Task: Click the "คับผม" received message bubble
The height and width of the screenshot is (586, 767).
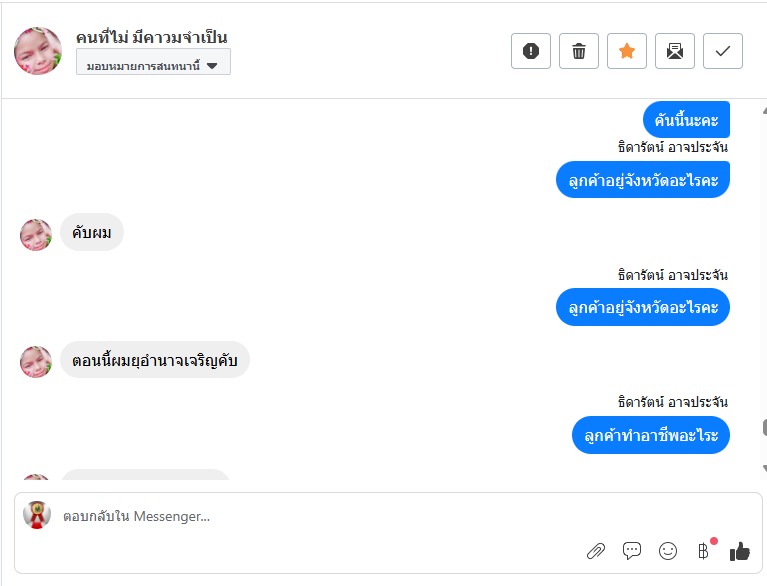Action: tap(92, 233)
